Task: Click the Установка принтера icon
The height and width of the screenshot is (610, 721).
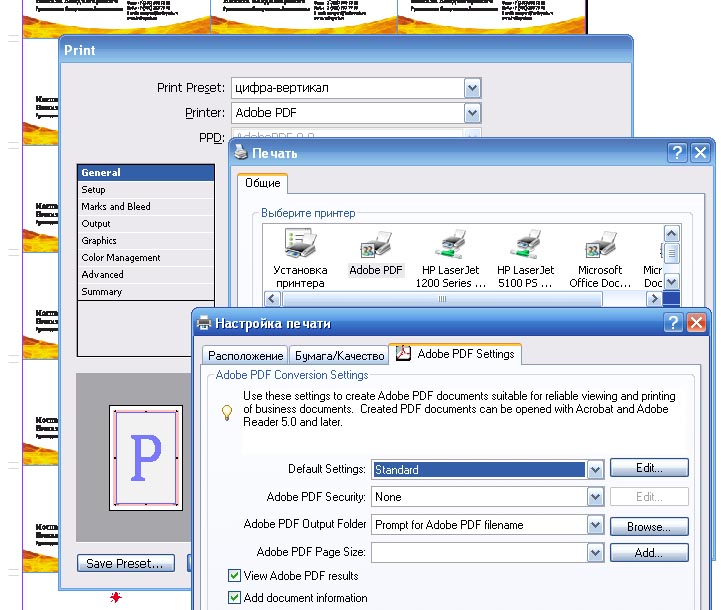Action: (300, 259)
